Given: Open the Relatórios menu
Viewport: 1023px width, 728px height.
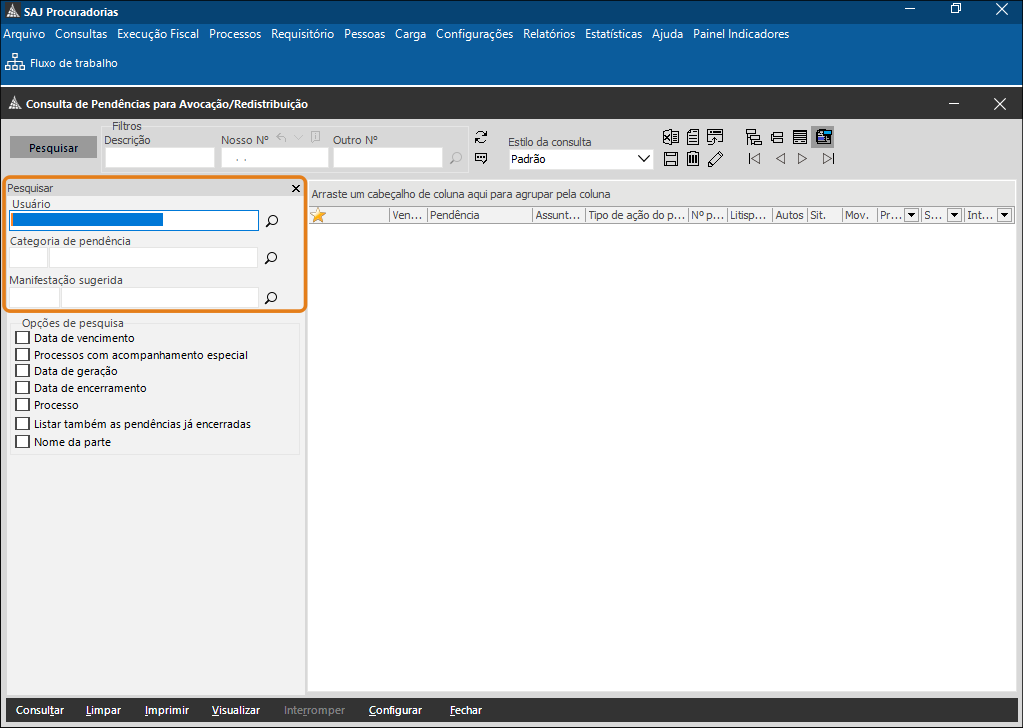Looking at the screenshot, I should (x=549, y=34).
